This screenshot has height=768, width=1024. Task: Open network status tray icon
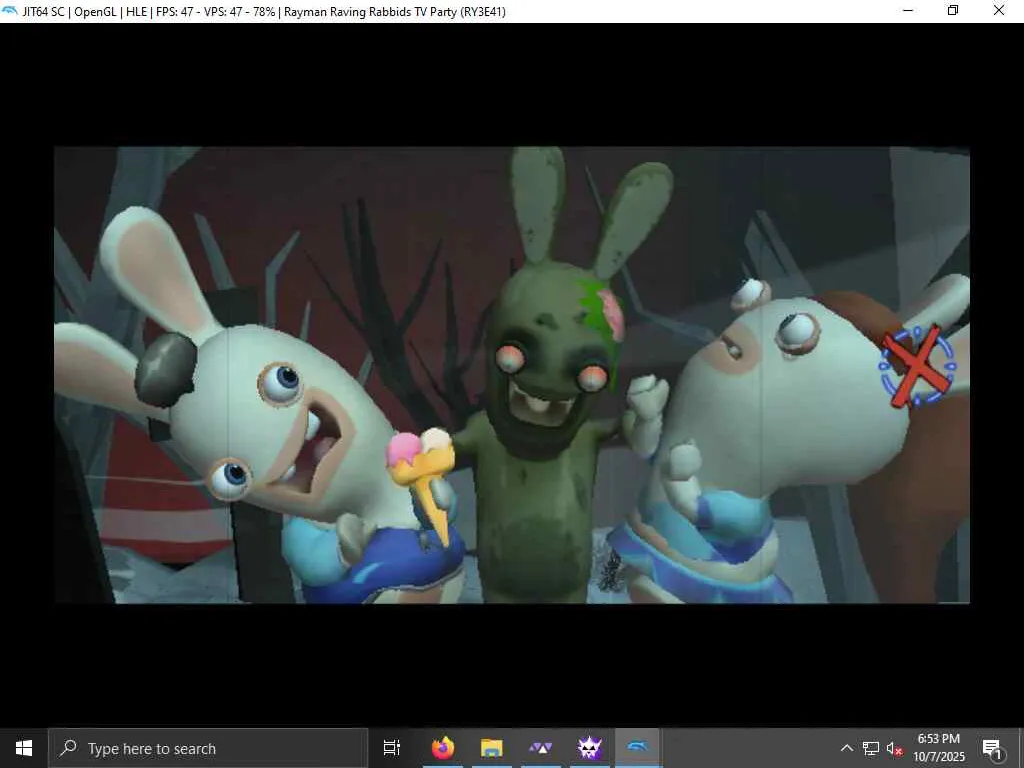click(871, 748)
